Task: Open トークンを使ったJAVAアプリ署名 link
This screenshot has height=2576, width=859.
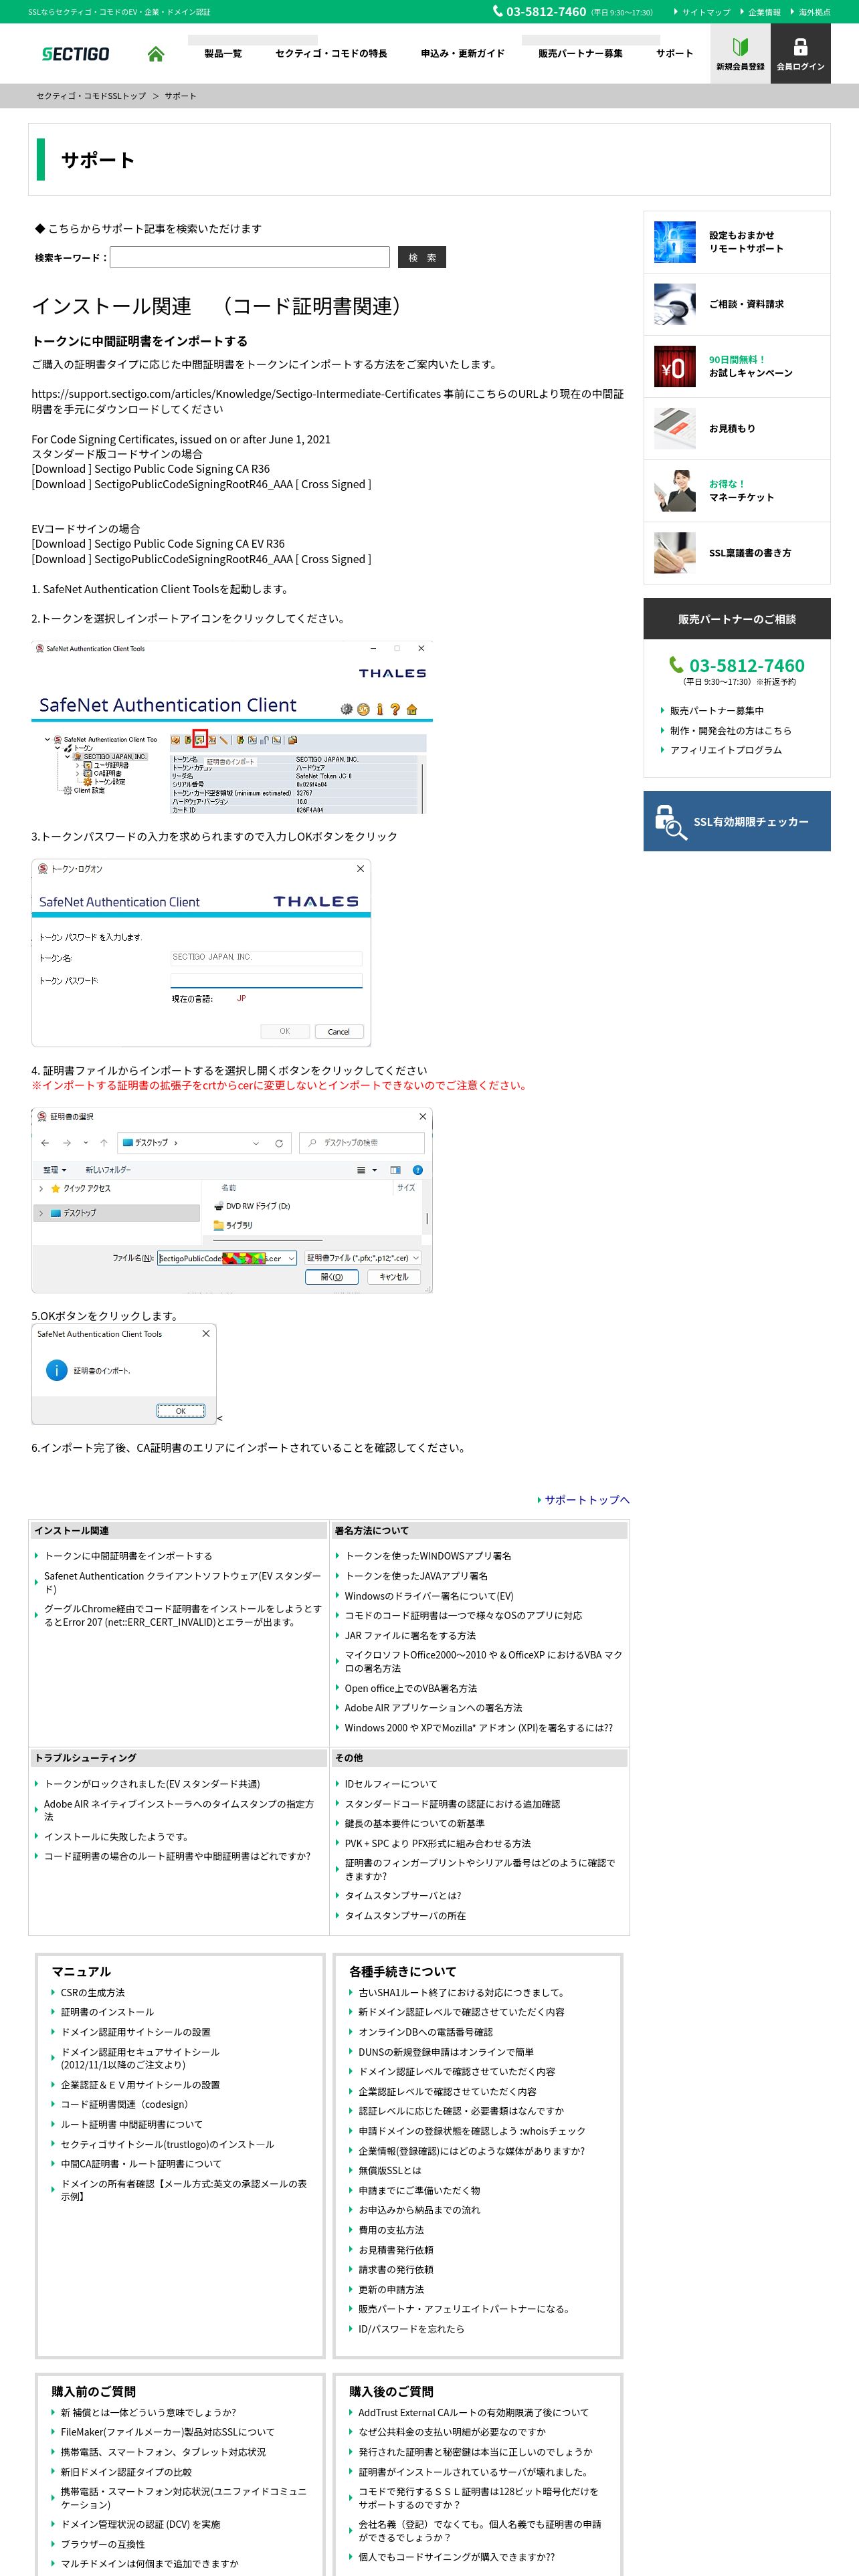Action: point(416,1576)
